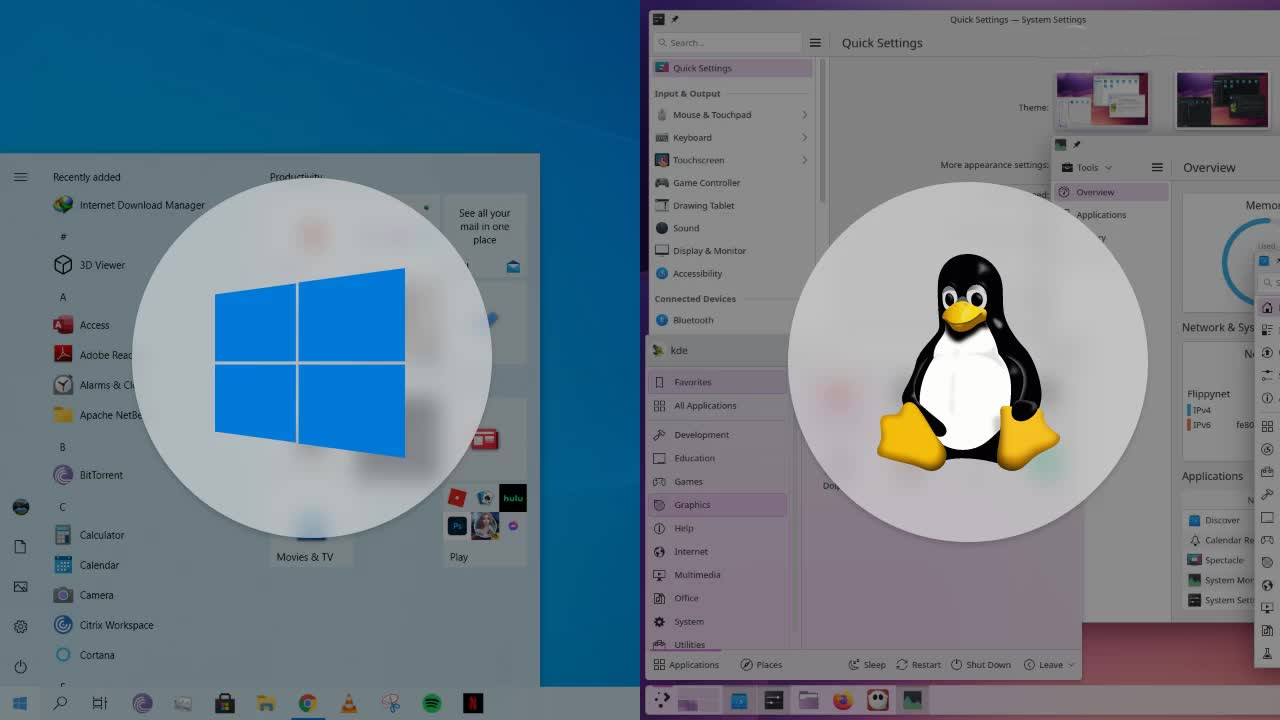Open the Camera app entry

tap(83, 595)
